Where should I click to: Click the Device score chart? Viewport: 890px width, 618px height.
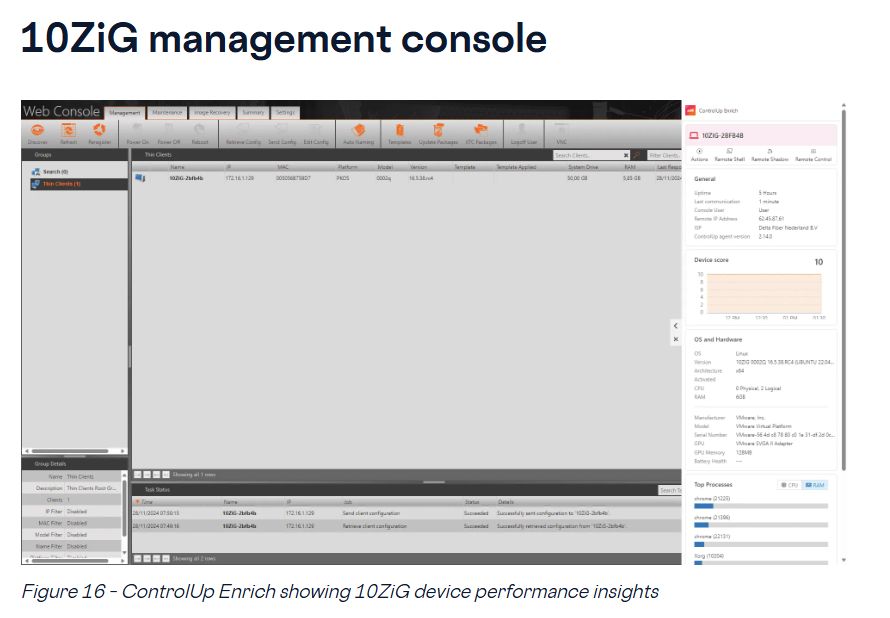(x=762, y=294)
